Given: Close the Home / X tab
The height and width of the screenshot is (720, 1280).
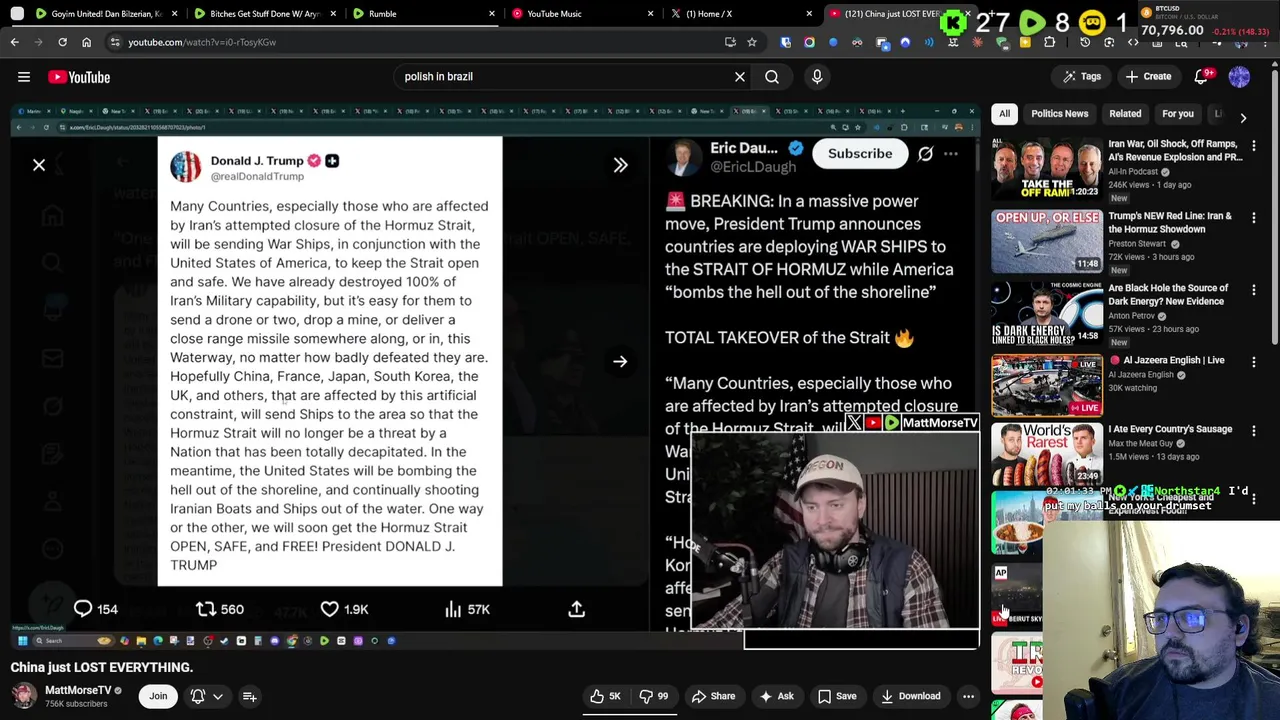Looking at the screenshot, I should [x=809, y=14].
